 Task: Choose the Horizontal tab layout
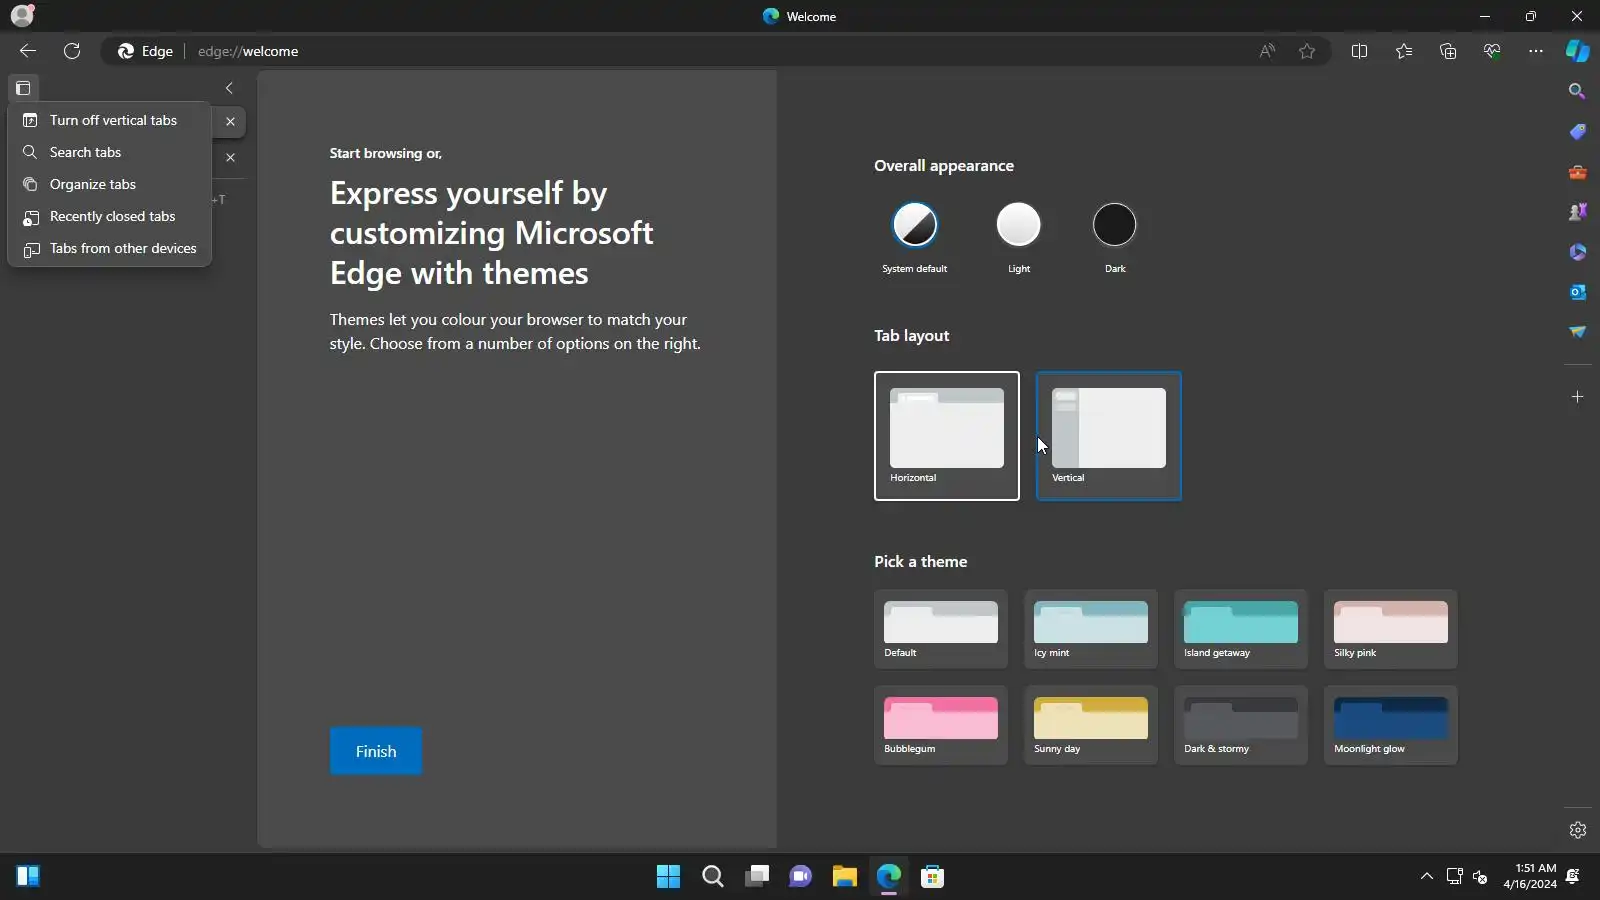[x=947, y=436]
